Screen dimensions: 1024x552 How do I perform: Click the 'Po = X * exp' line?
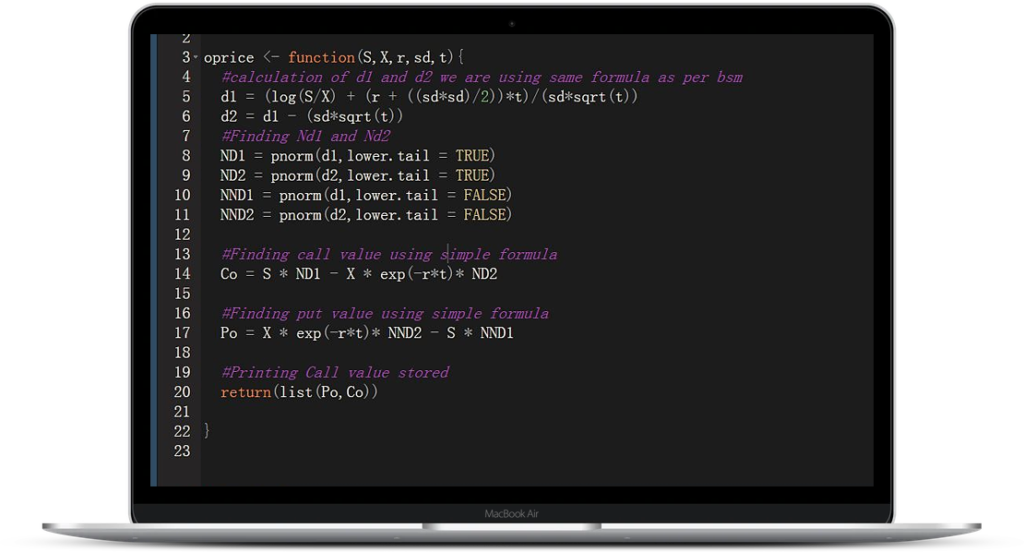tap(367, 333)
